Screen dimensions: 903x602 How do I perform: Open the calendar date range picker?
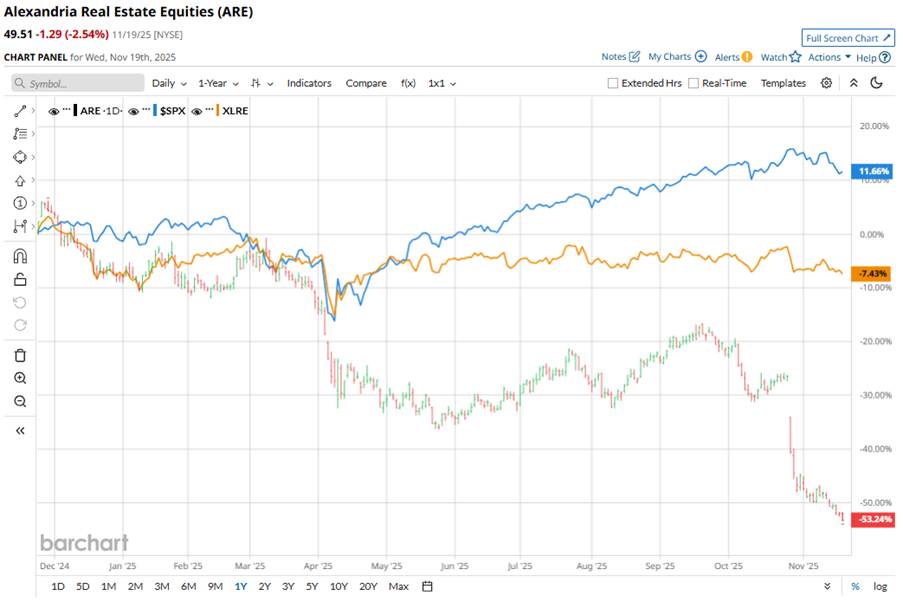coord(427,586)
